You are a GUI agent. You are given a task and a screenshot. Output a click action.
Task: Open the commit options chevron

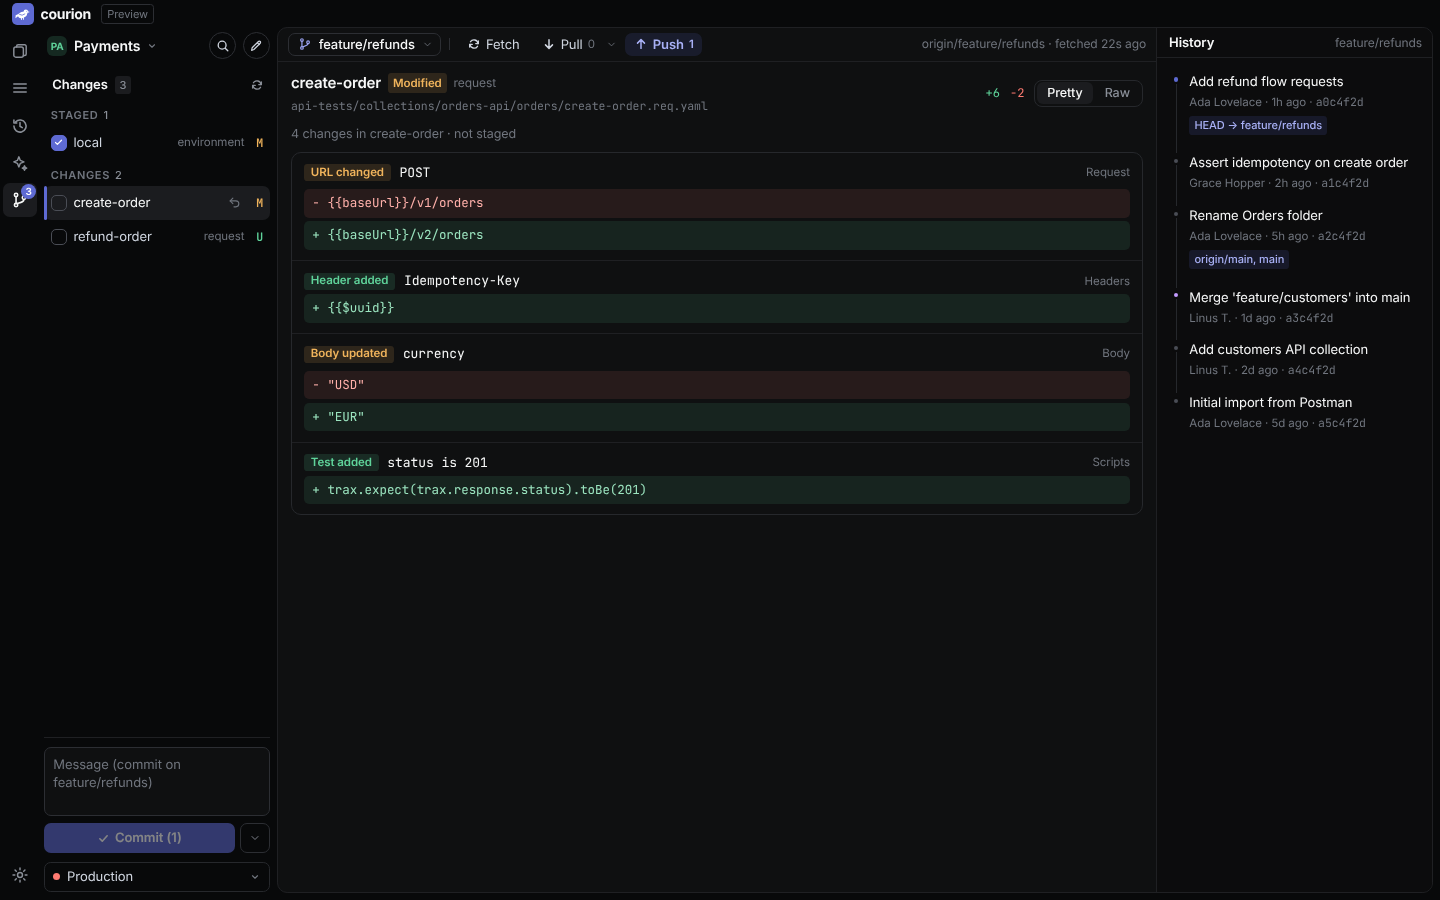(255, 838)
